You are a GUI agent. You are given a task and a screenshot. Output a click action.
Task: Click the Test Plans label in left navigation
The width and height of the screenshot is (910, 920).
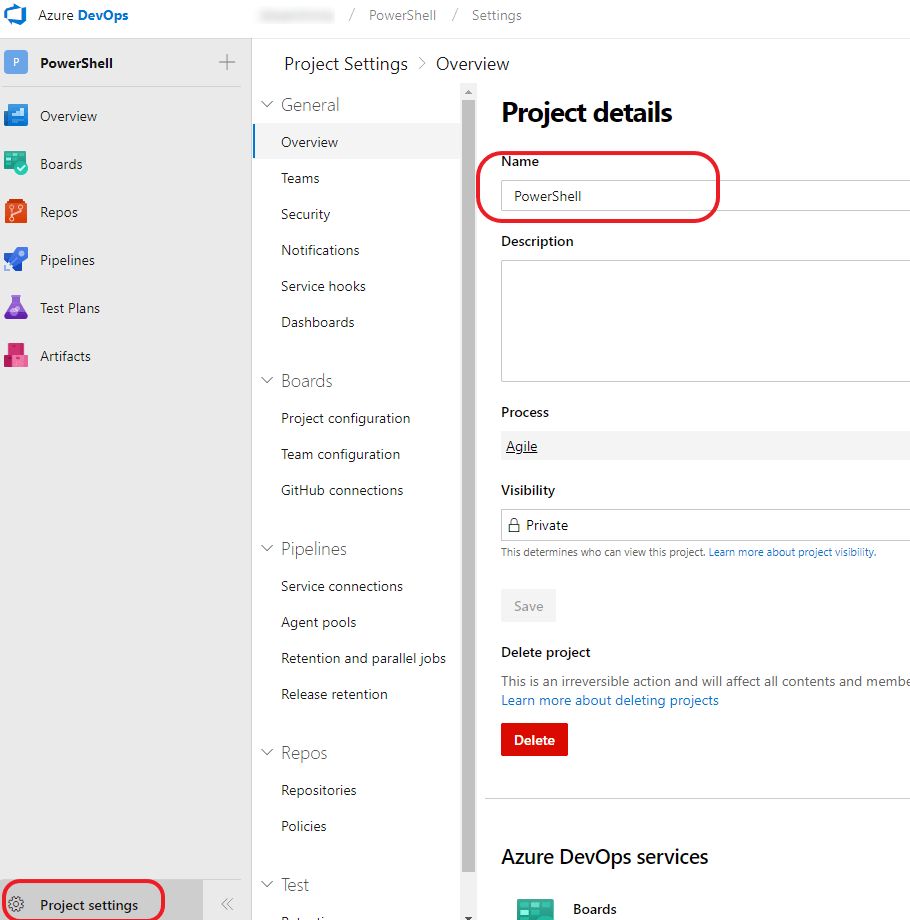tap(70, 308)
